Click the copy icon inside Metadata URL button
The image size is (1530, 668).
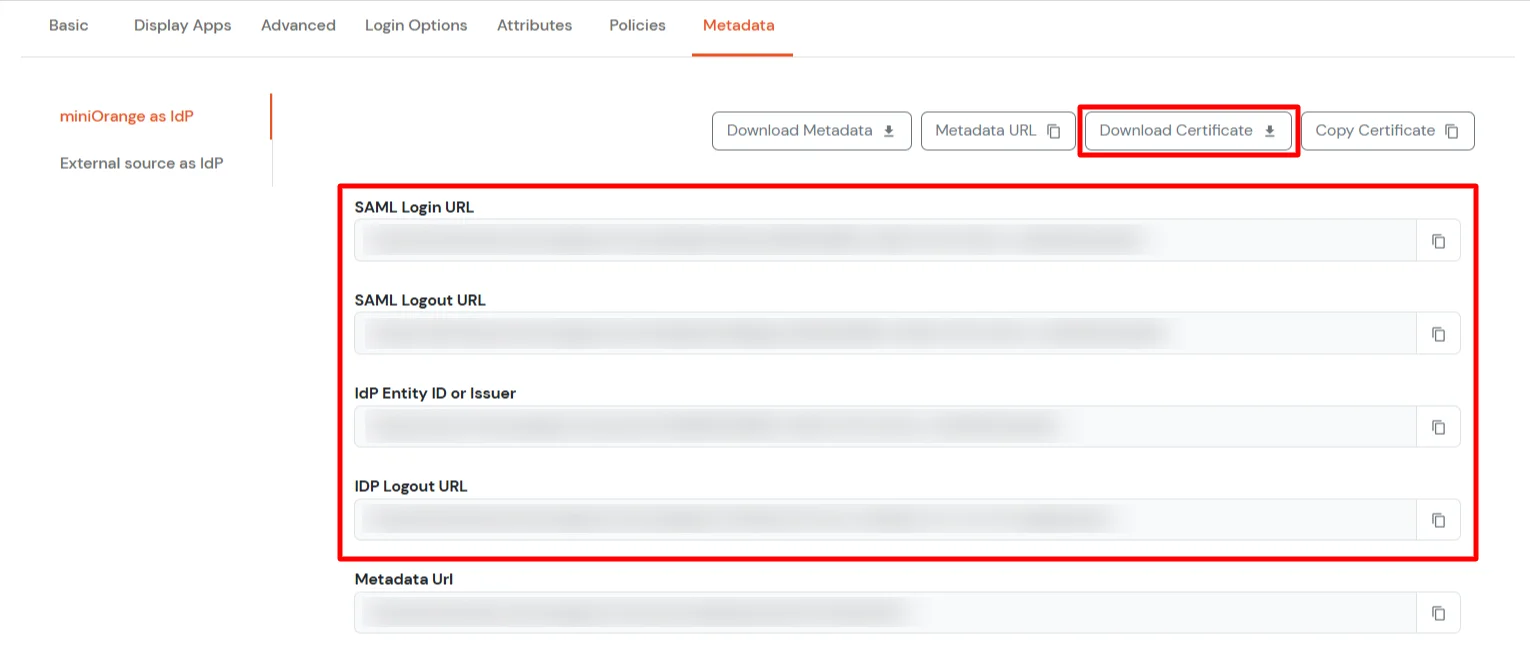[x=1055, y=130]
